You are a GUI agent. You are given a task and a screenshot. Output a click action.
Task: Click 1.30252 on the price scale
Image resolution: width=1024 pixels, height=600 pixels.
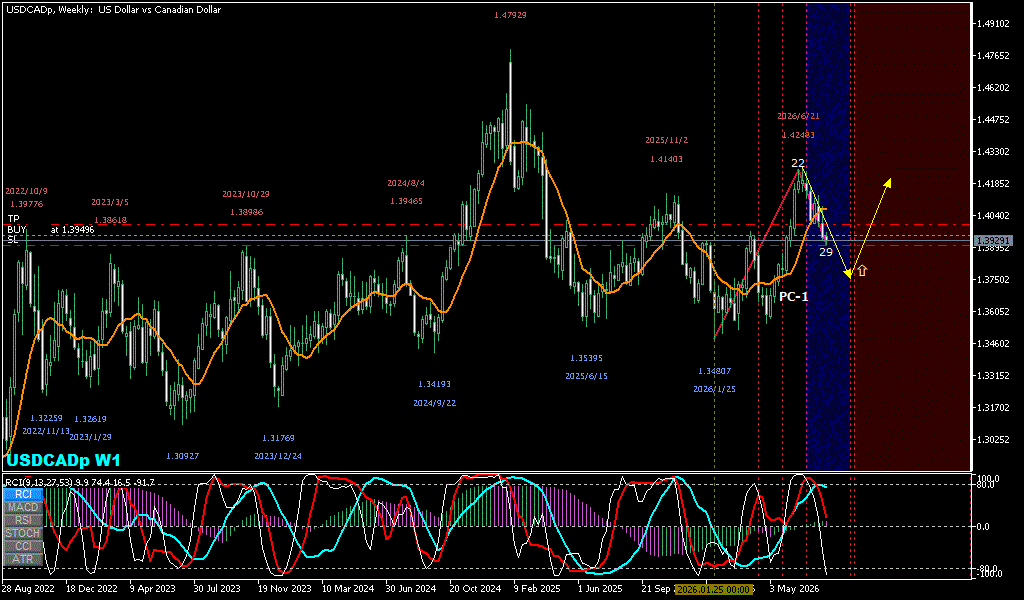[993, 440]
